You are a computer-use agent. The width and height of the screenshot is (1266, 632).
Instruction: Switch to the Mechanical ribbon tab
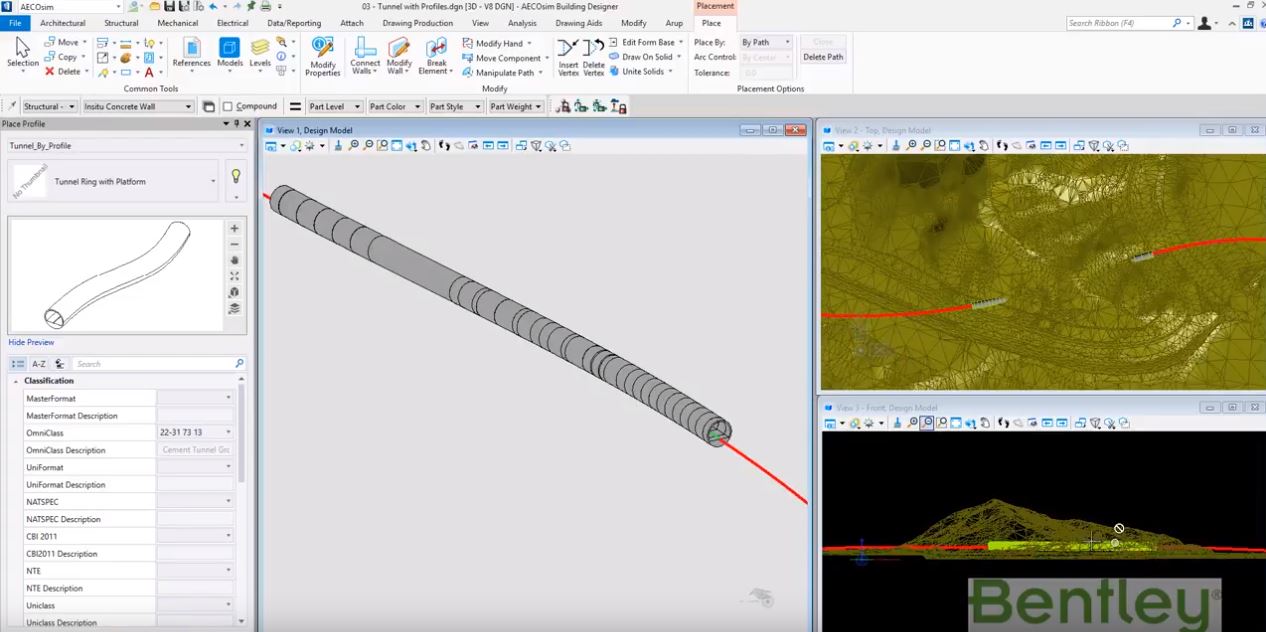point(178,23)
